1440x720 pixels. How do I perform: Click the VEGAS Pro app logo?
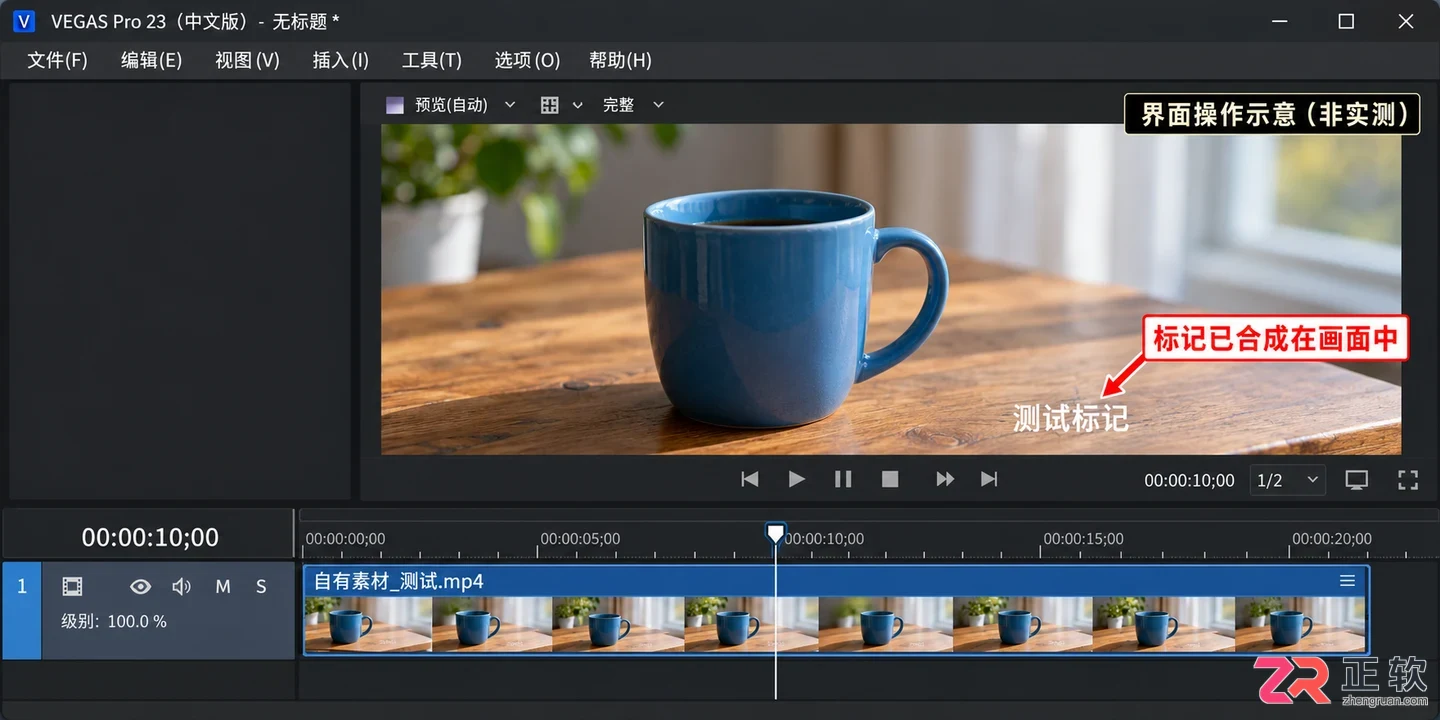pos(25,21)
